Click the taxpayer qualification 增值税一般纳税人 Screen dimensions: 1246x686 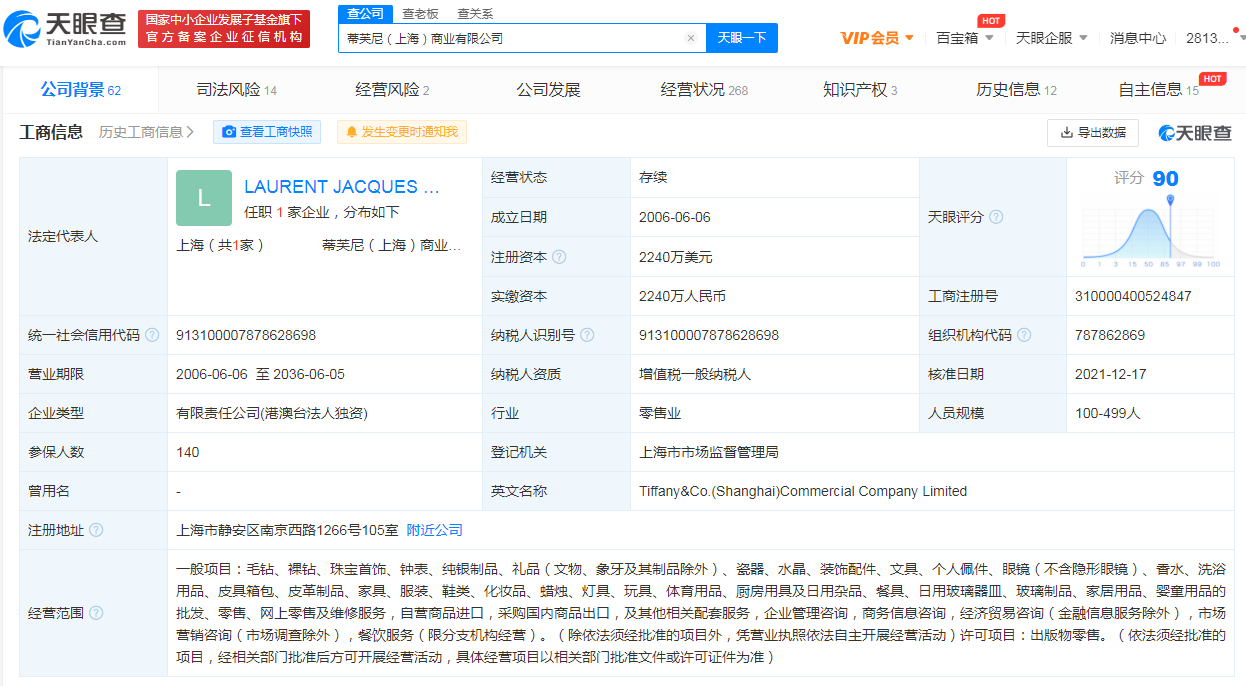pyautogui.click(x=695, y=374)
